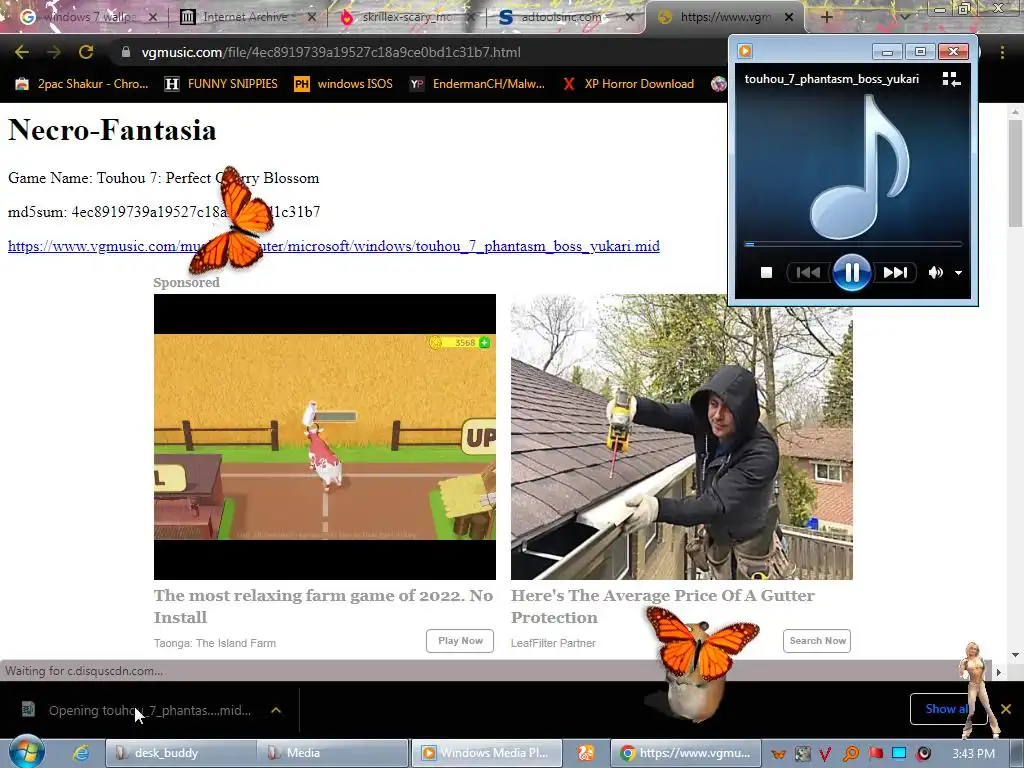Viewport: 1024px width, 768px height.
Task: Click the address bar URL
Action: 331,52
